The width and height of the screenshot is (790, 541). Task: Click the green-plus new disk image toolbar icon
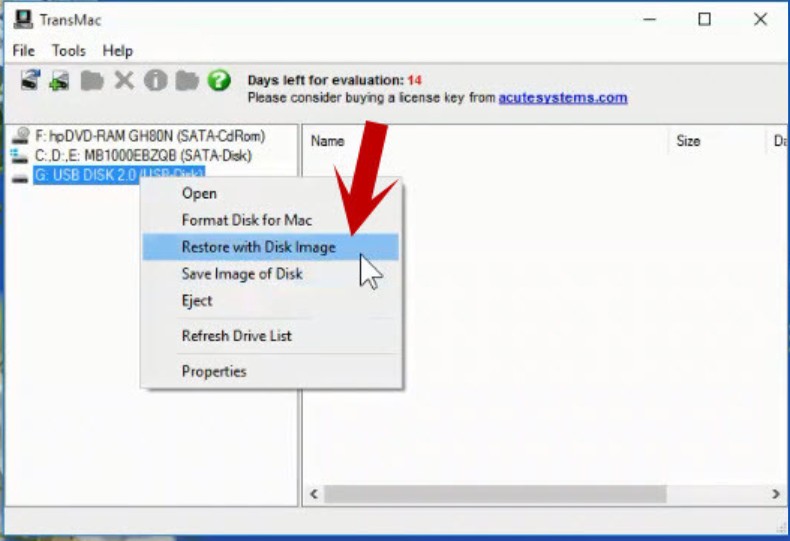(x=60, y=81)
